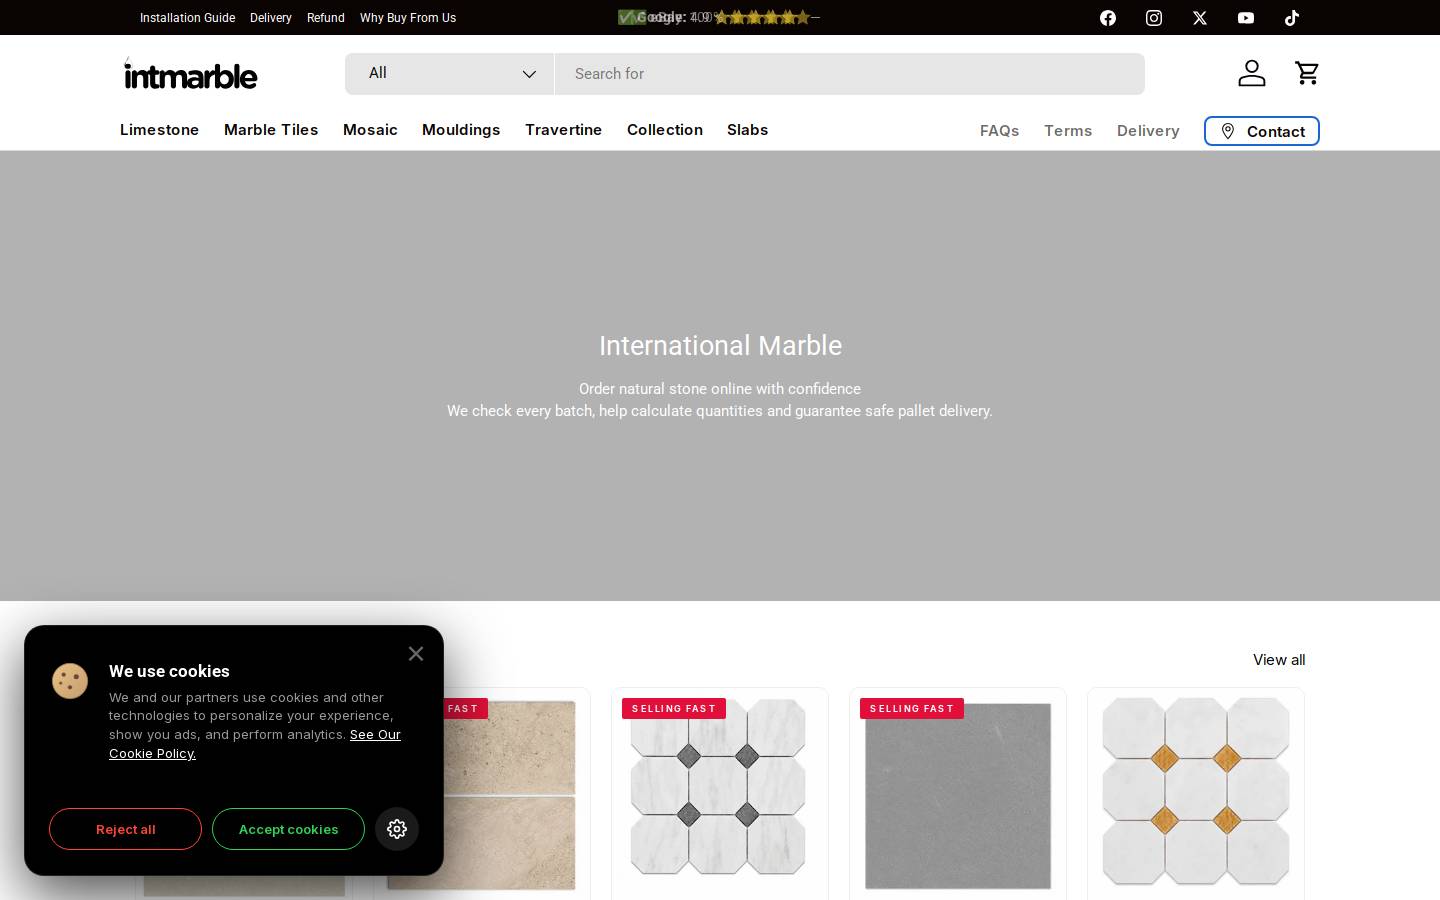Open the white octagon gray-dot mosaic product
The height and width of the screenshot is (900, 1440).
click(x=719, y=794)
